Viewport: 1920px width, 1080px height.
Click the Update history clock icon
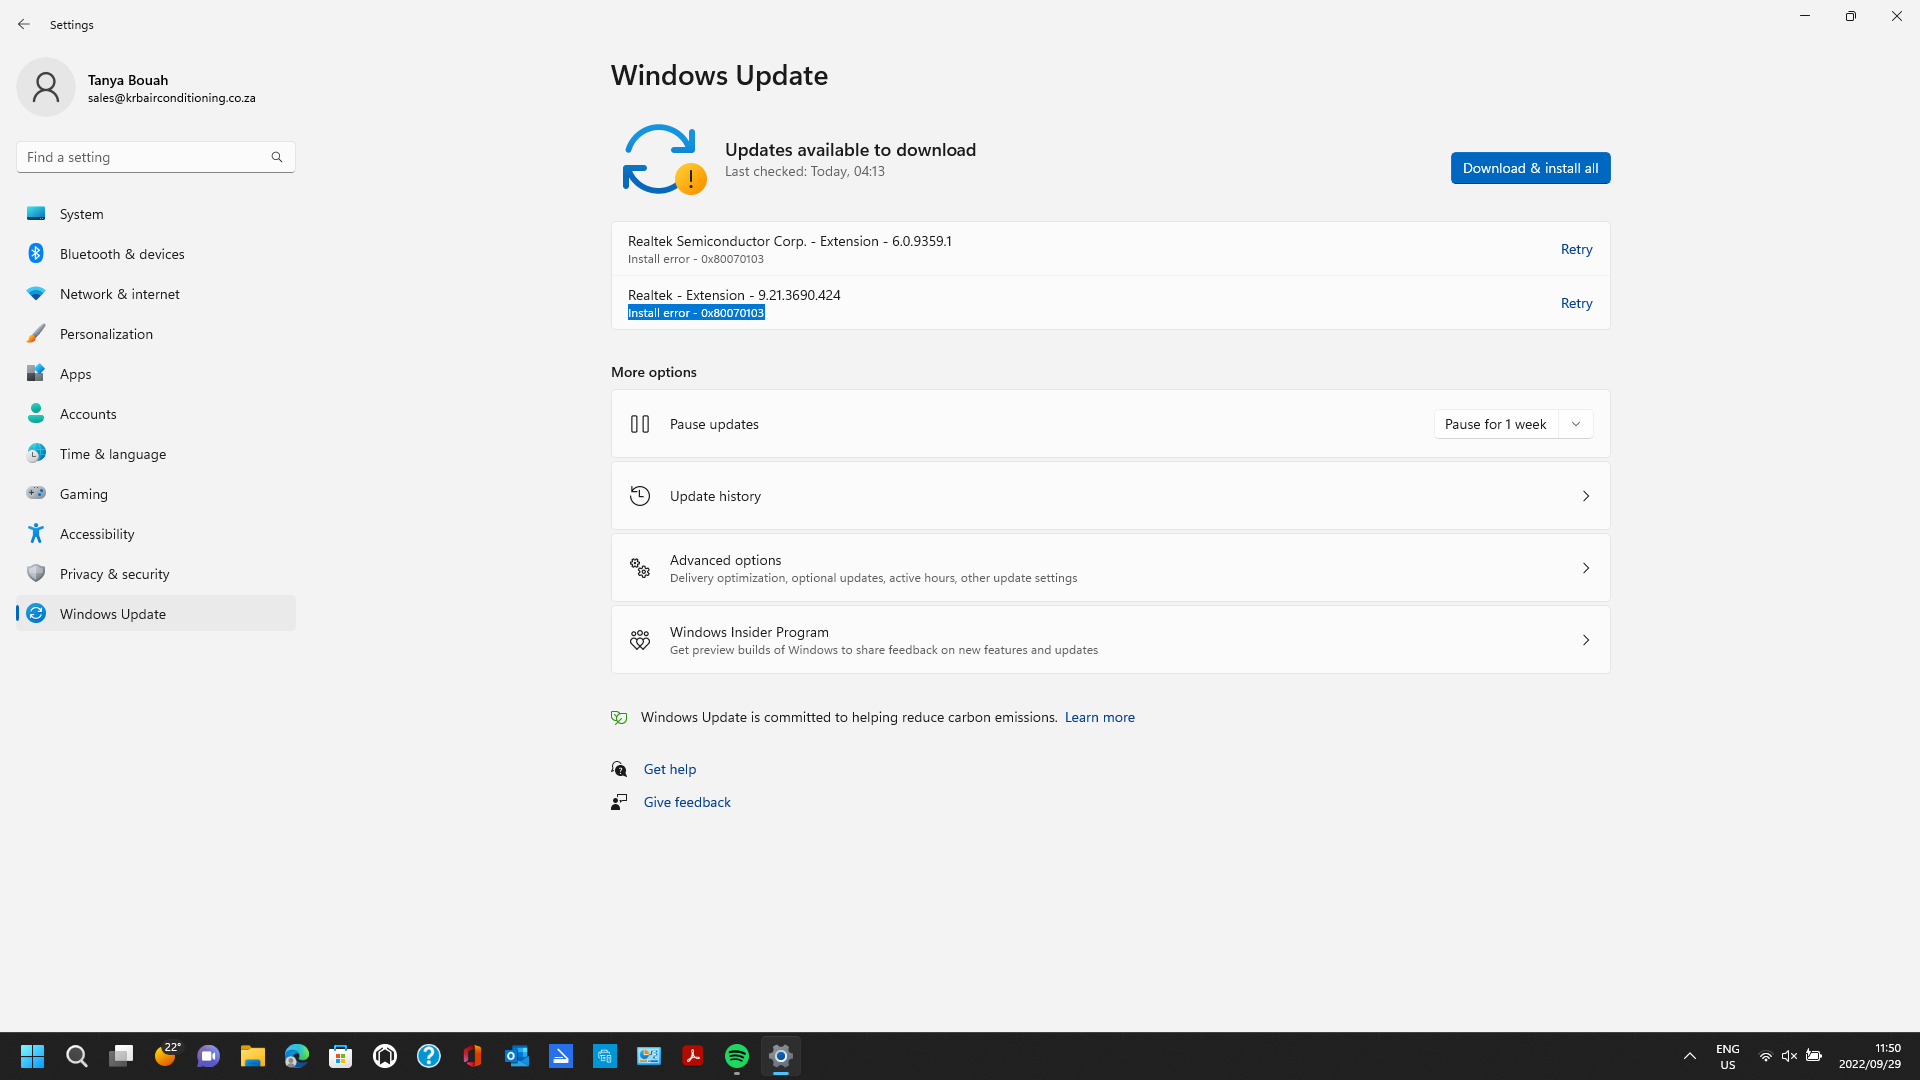(x=640, y=496)
